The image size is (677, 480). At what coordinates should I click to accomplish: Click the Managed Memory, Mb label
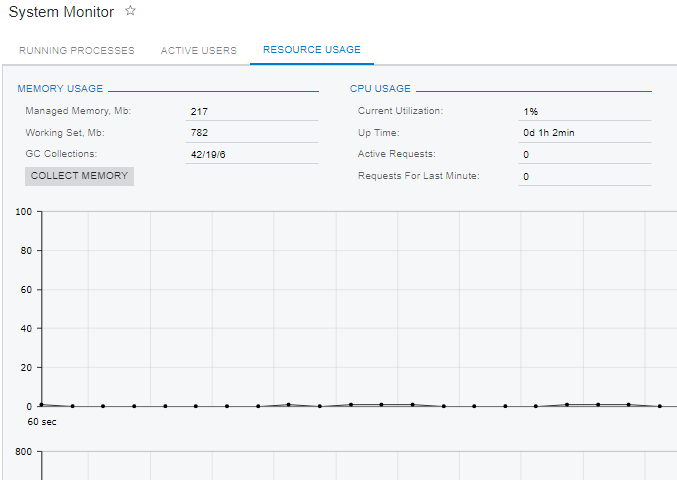(78, 111)
